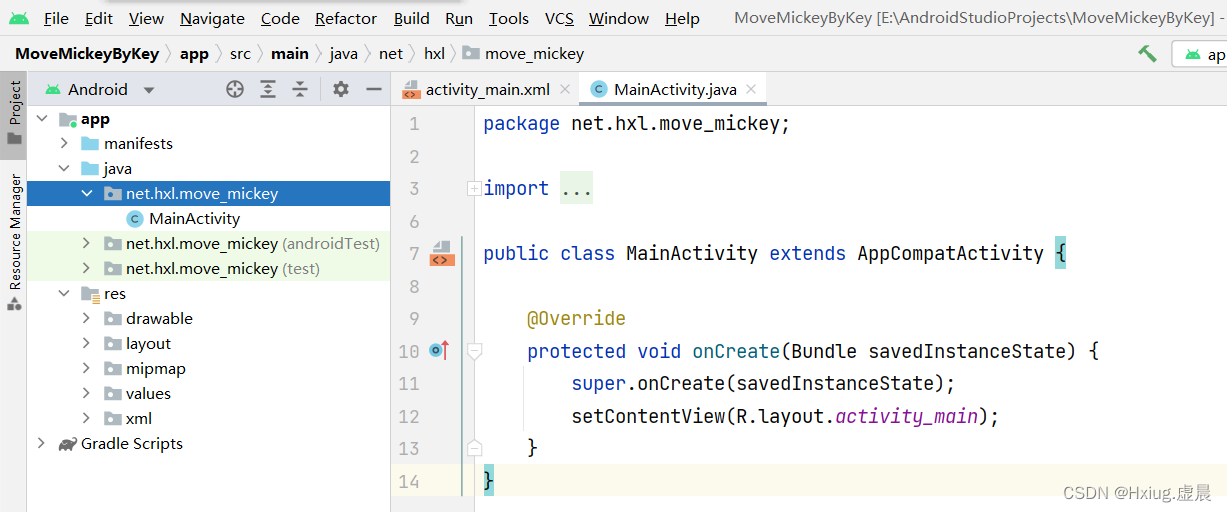Open the app run configuration dropdown

(1200, 54)
